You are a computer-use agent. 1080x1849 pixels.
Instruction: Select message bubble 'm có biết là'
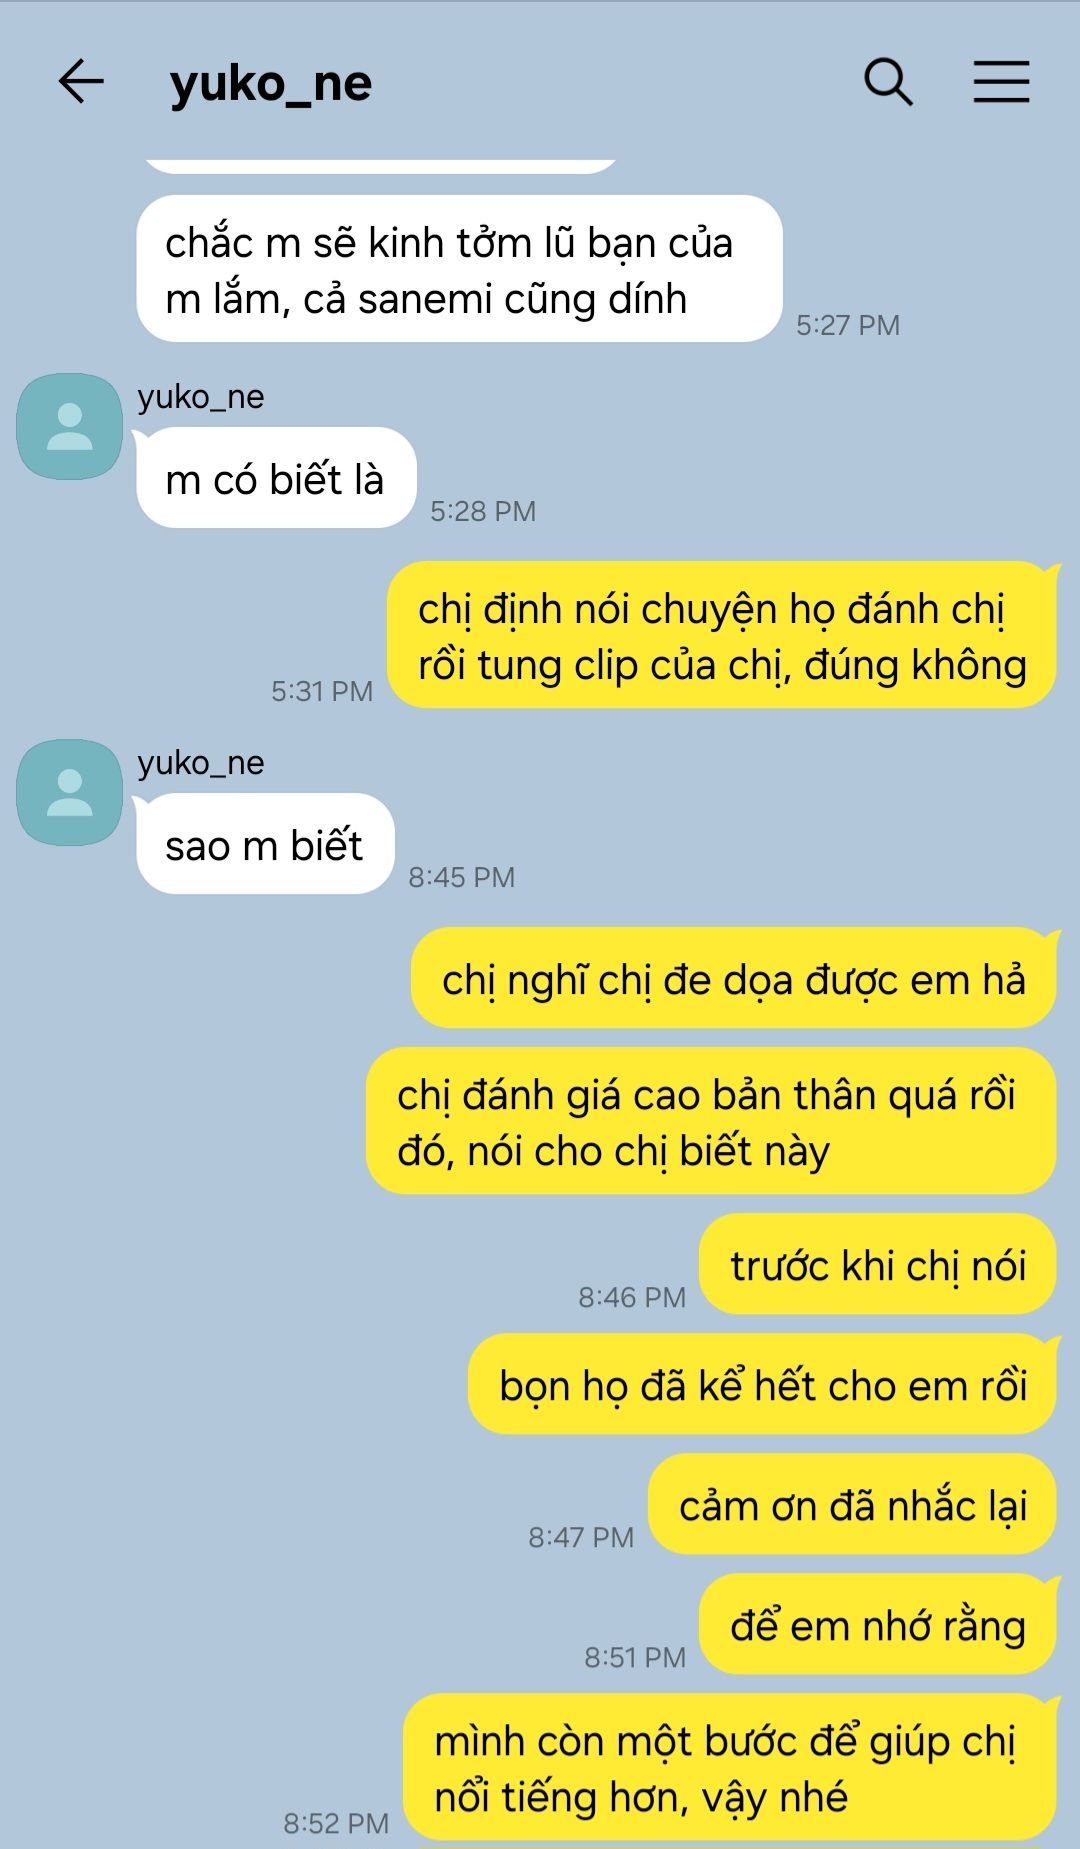click(276, 478)
